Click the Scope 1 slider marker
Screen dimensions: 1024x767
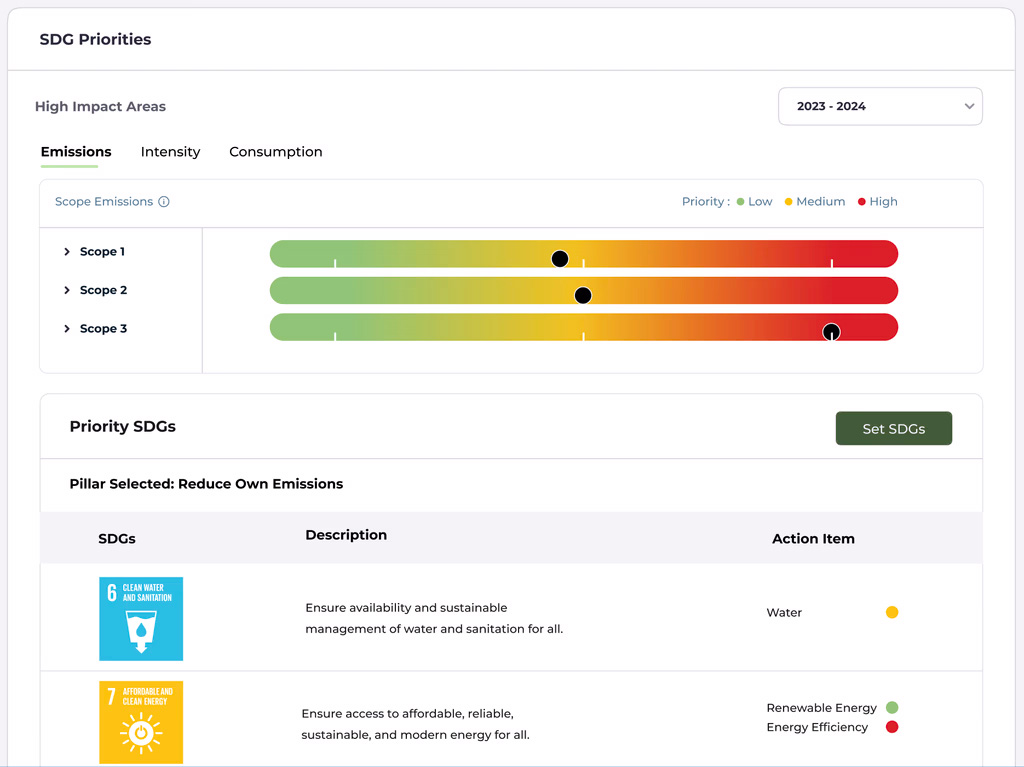[x=560, y=259]
